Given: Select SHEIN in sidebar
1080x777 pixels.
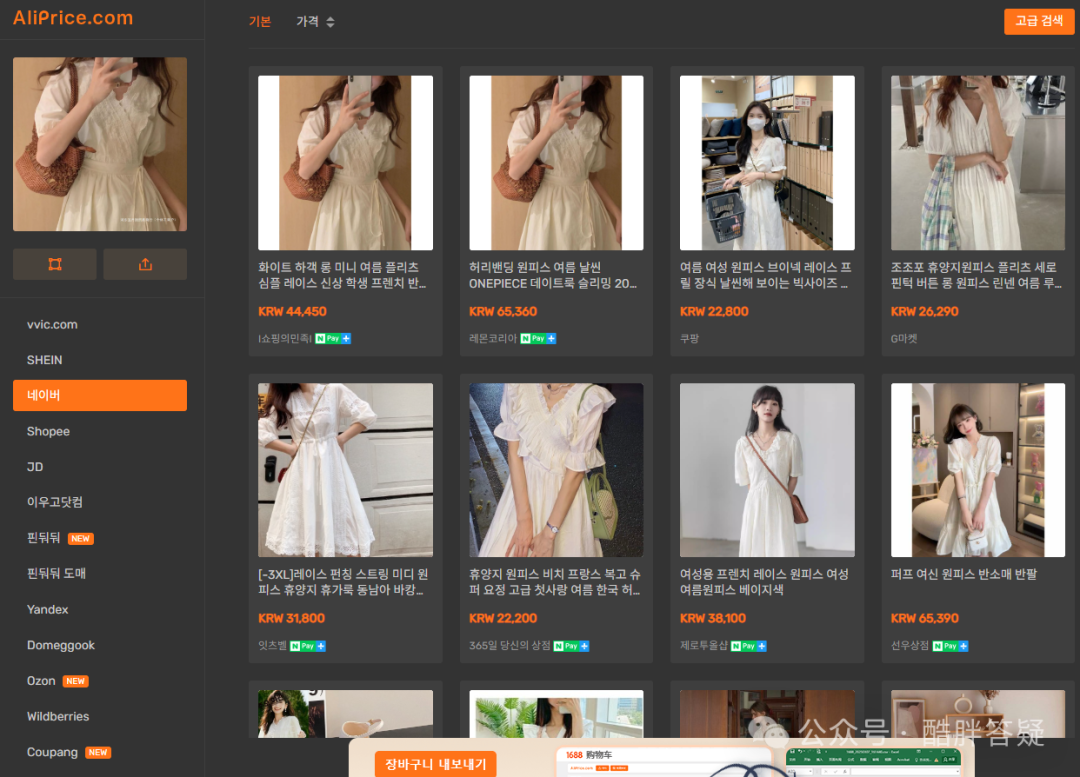Looking at the screenshot, I should click(45, 360).
